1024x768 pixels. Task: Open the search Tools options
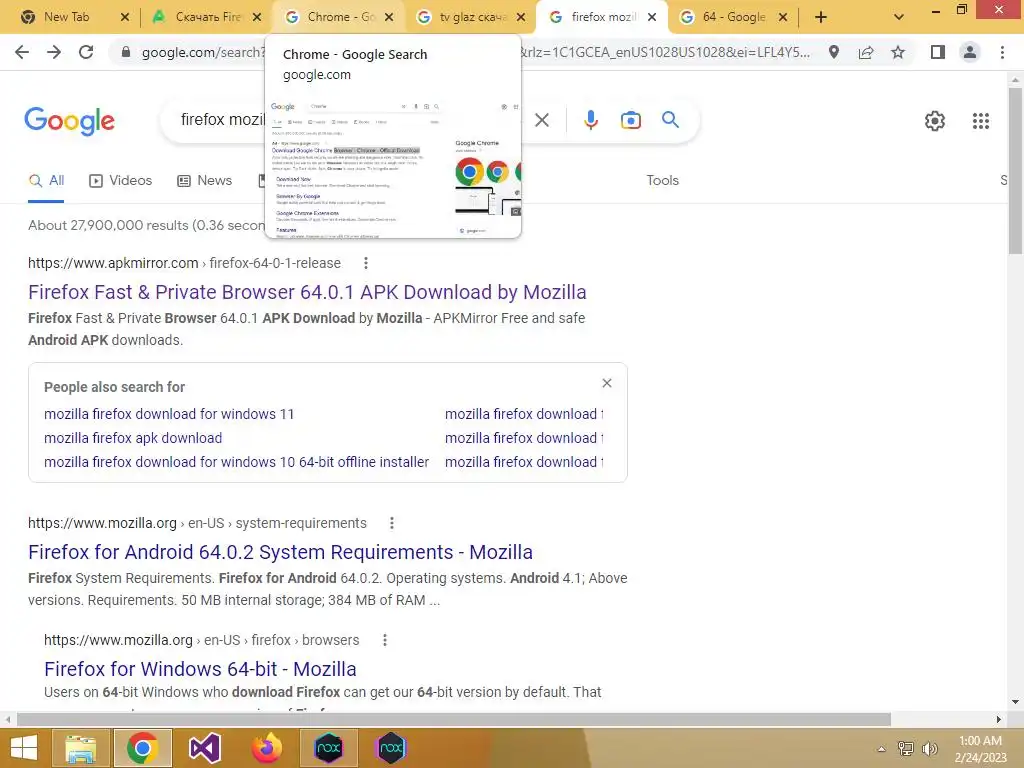point(662,181)
